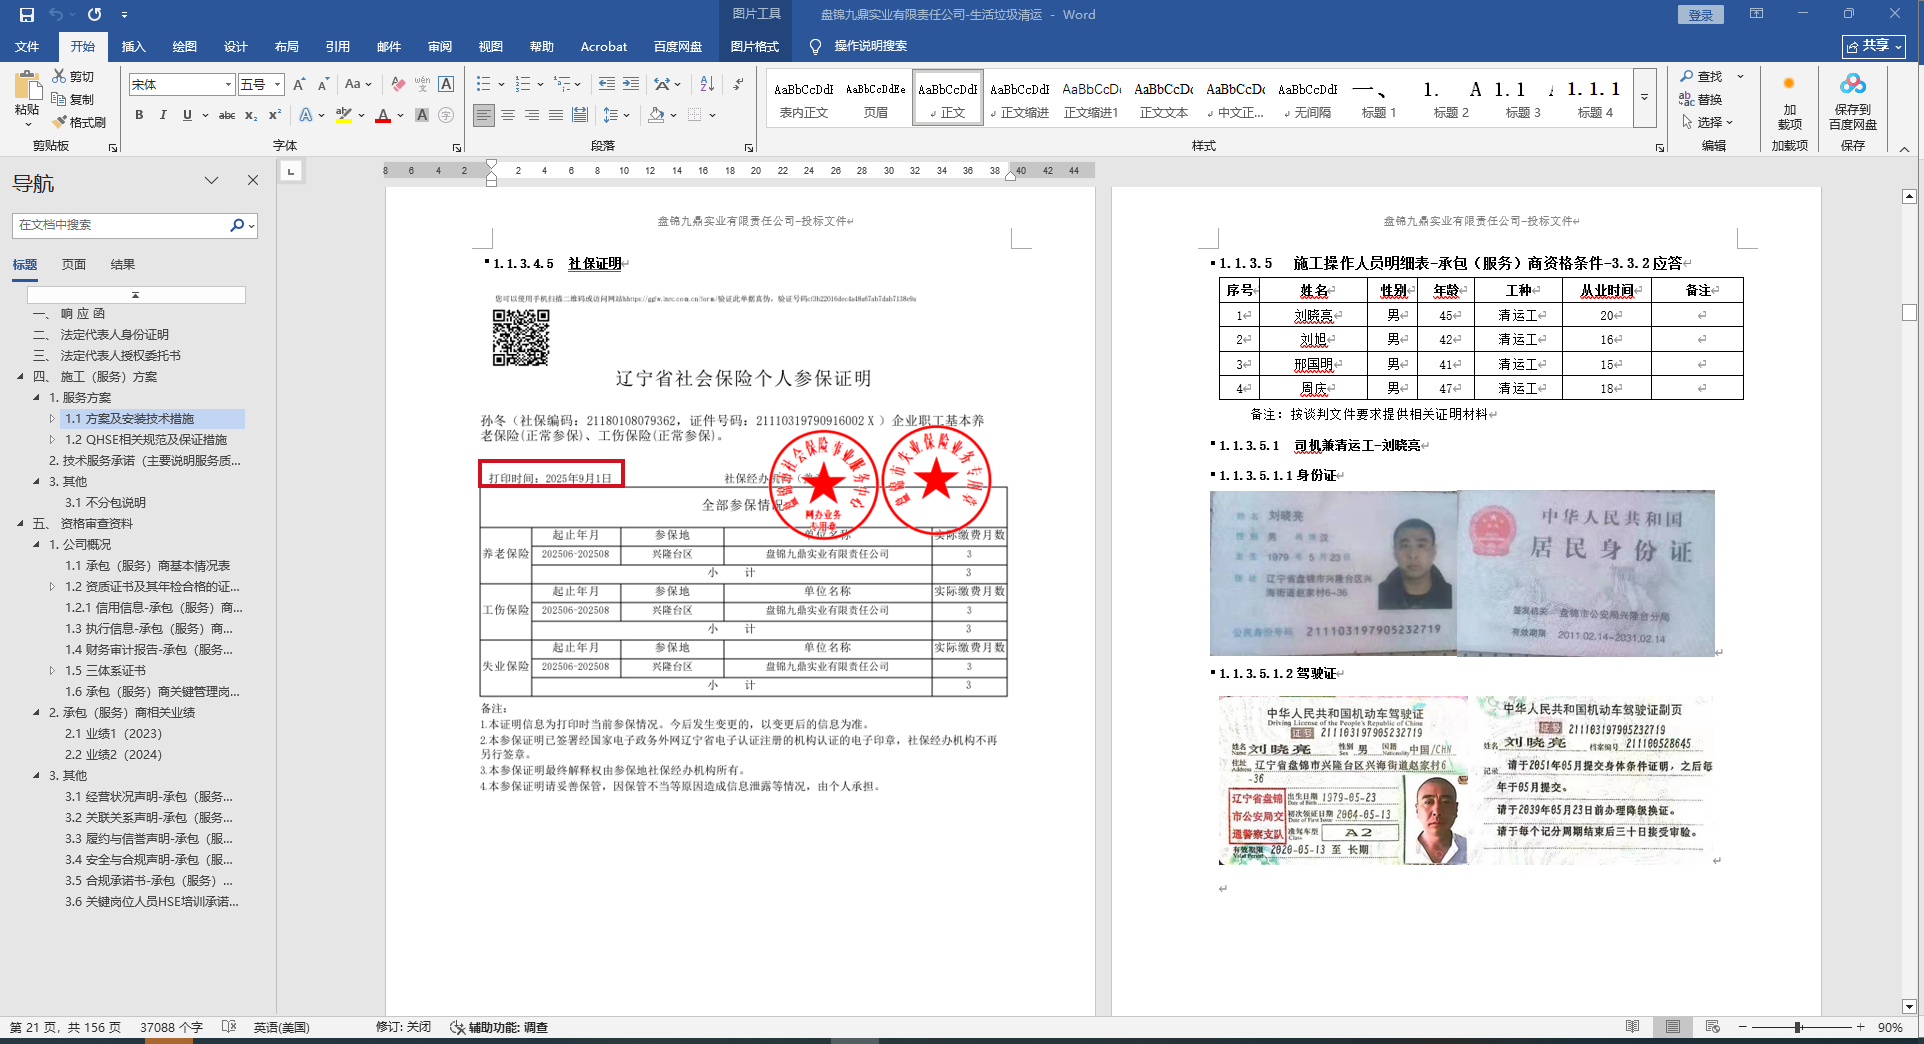
Task: Toggle strikethrough on text
Action: (x=227, y=115)
